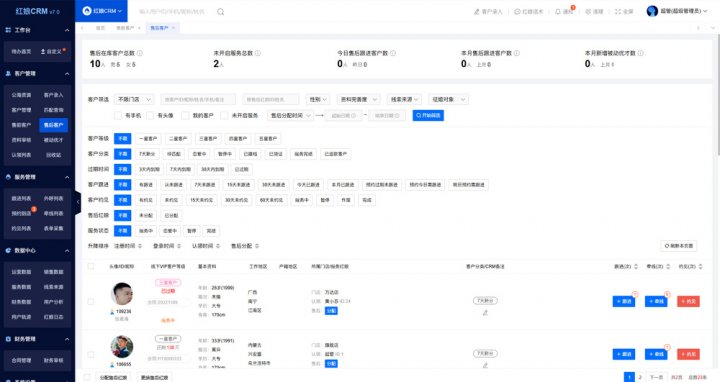Collapse the 客户管理 sidebar section
Viewport: 720px width, 382px height.
pos(67,73)
